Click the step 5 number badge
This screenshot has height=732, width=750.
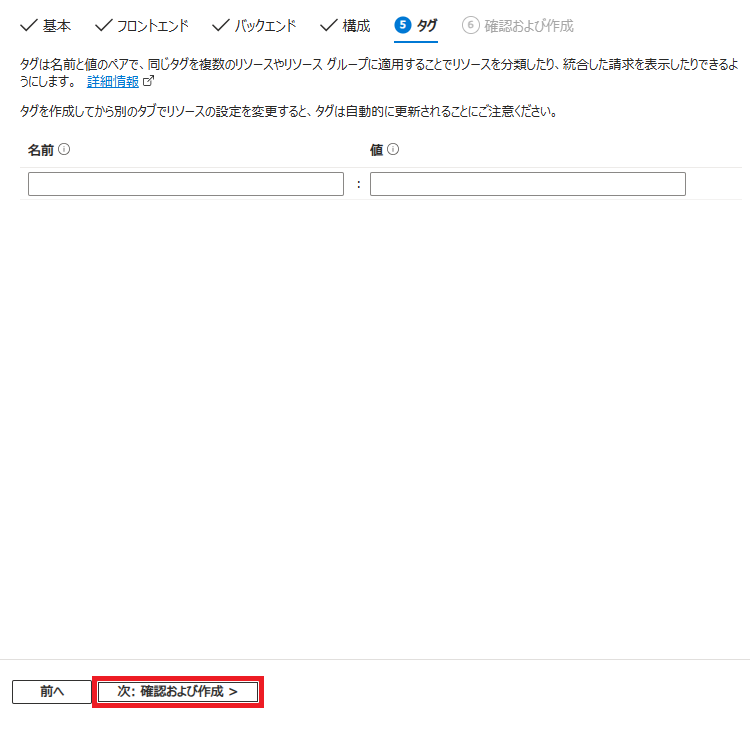coord(403,25)
